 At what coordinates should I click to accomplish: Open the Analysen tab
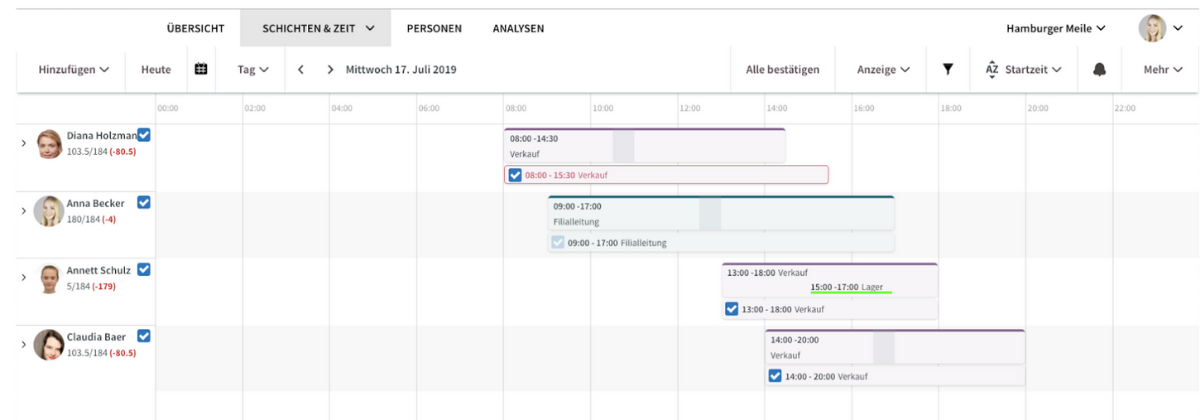point(518,28)
